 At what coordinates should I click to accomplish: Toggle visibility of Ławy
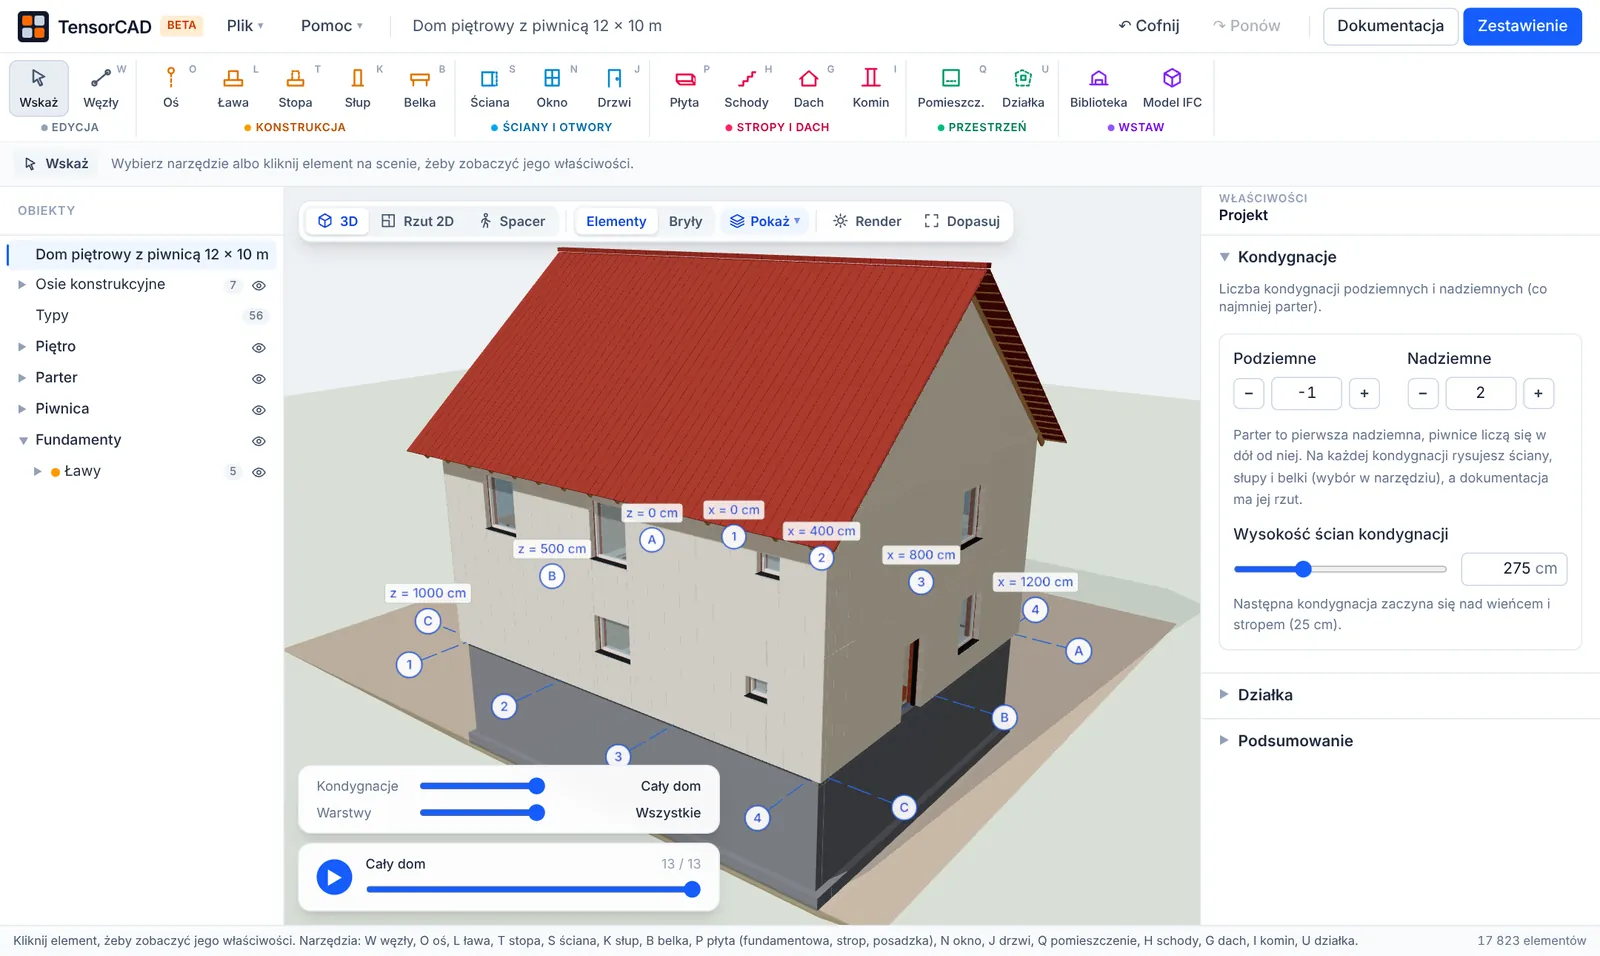259,472
